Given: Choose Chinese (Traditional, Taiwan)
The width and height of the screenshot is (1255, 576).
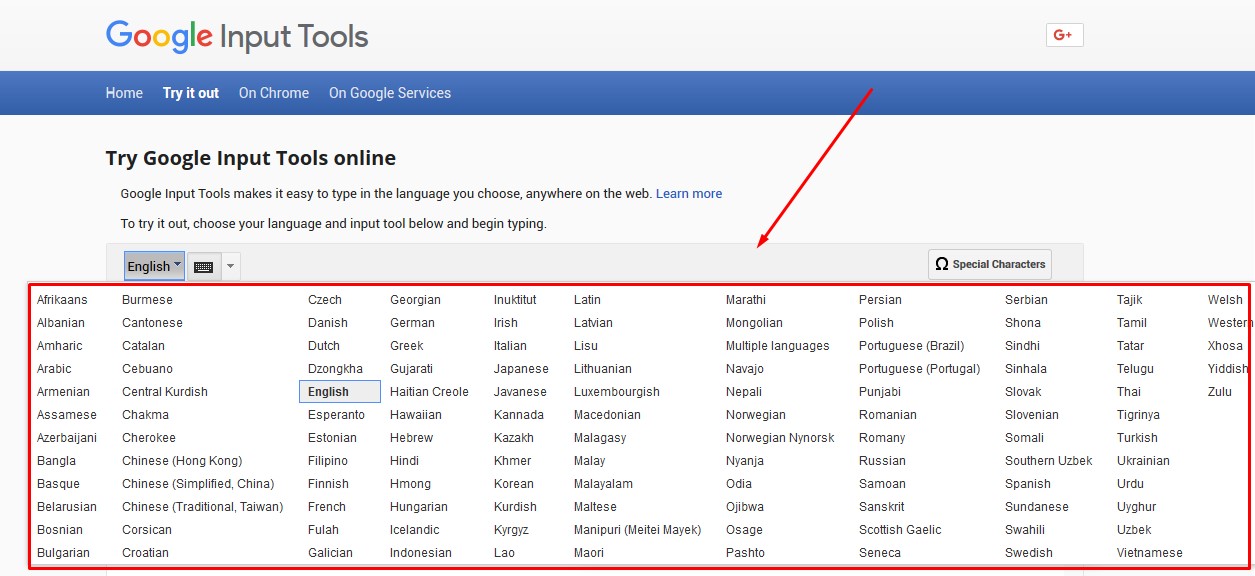Looking at the screenshot, I should pos(202,507).
